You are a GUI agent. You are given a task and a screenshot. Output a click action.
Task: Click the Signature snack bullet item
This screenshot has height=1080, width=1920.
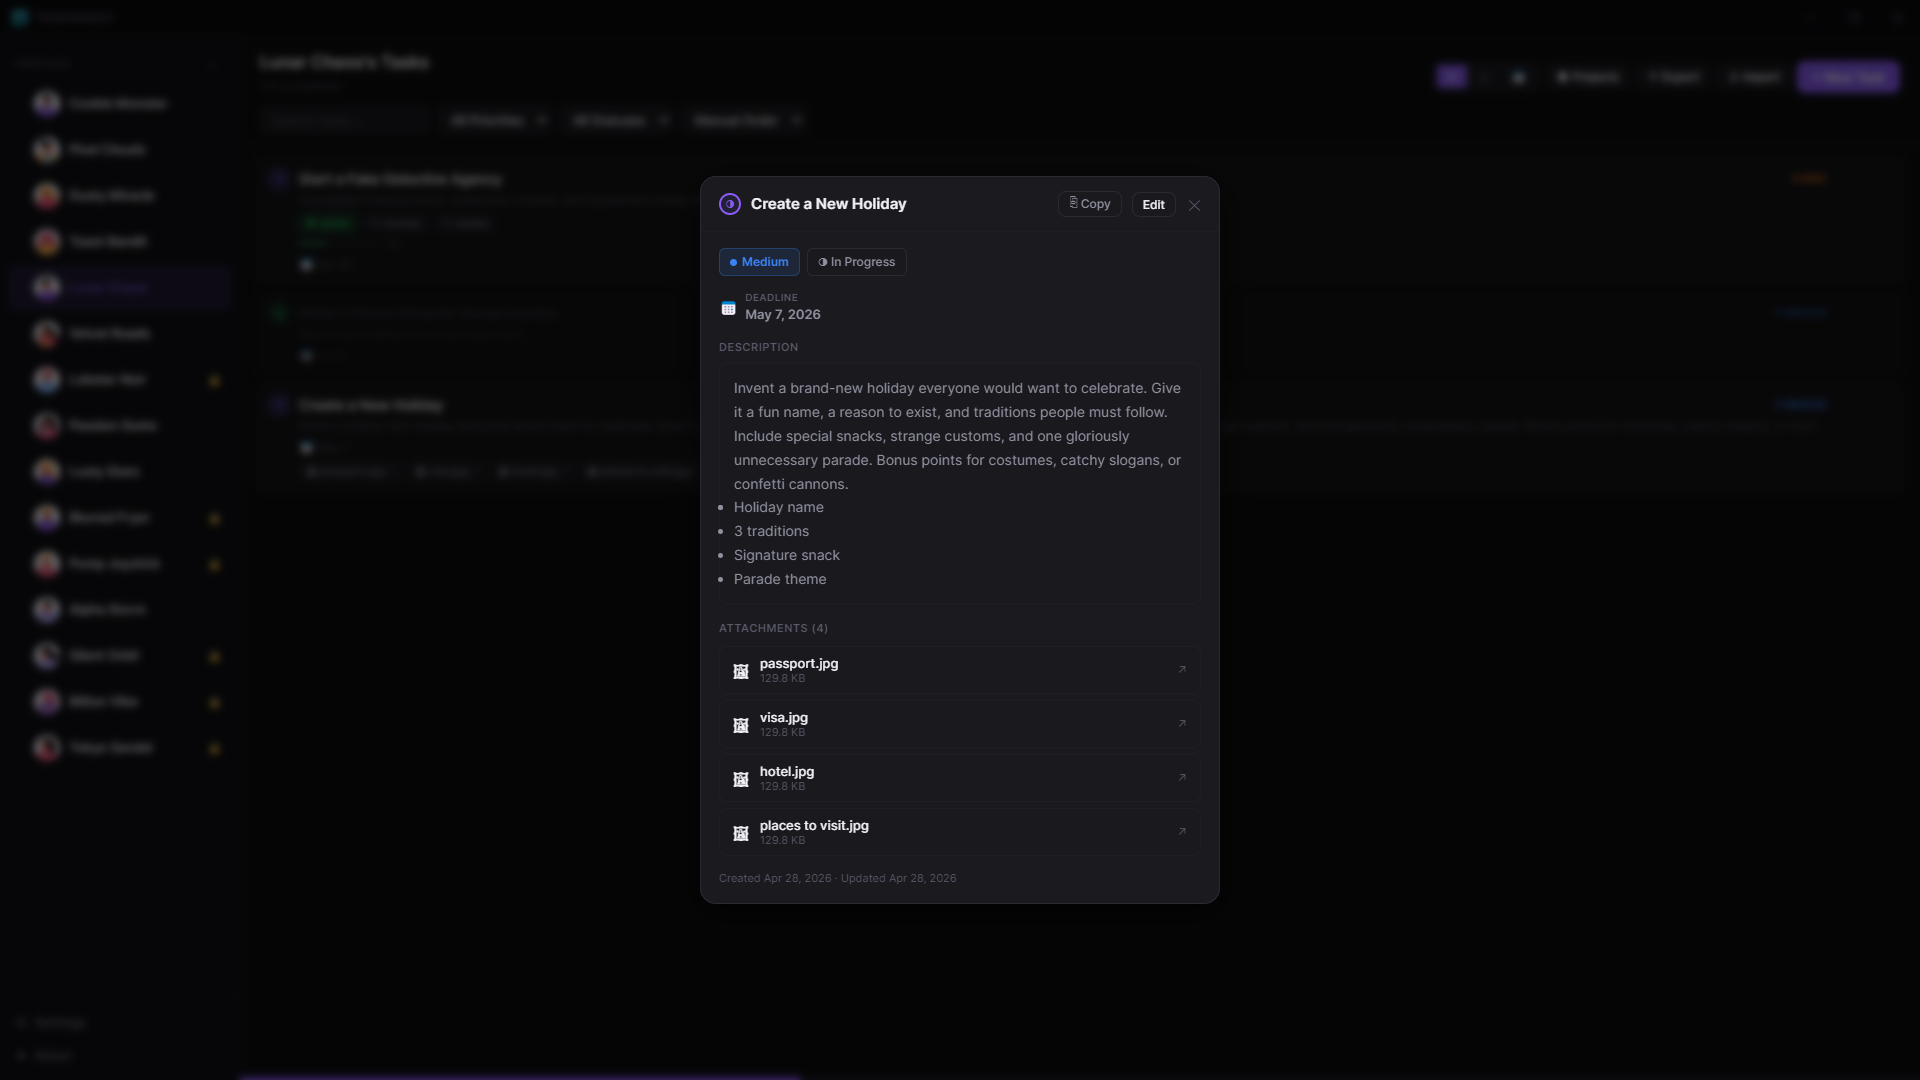click(x=787, y=556)
